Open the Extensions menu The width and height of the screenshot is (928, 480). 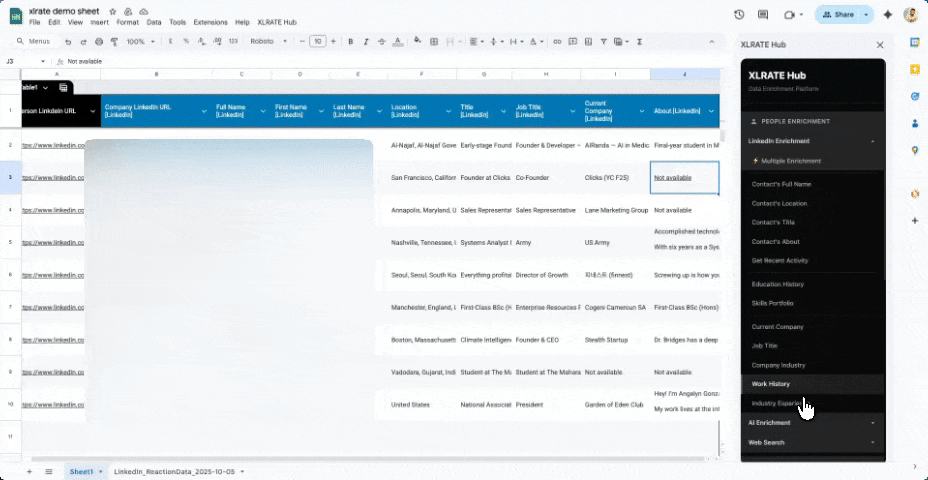click(210, 22)
